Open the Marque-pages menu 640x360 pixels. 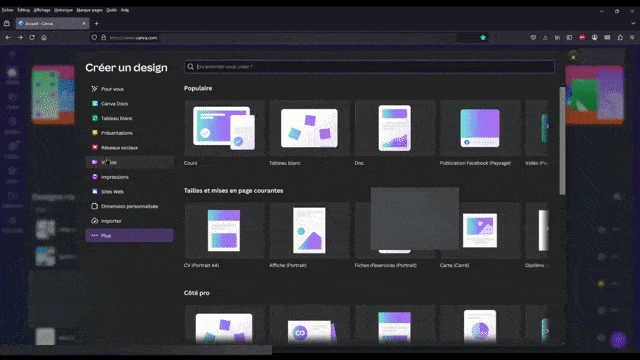click(89, 10)
